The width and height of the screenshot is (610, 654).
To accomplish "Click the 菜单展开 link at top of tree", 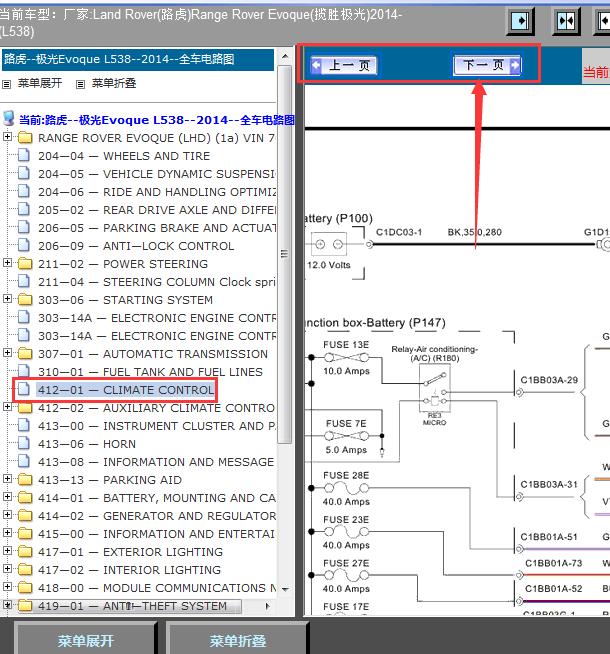I will tap(39, 83).
